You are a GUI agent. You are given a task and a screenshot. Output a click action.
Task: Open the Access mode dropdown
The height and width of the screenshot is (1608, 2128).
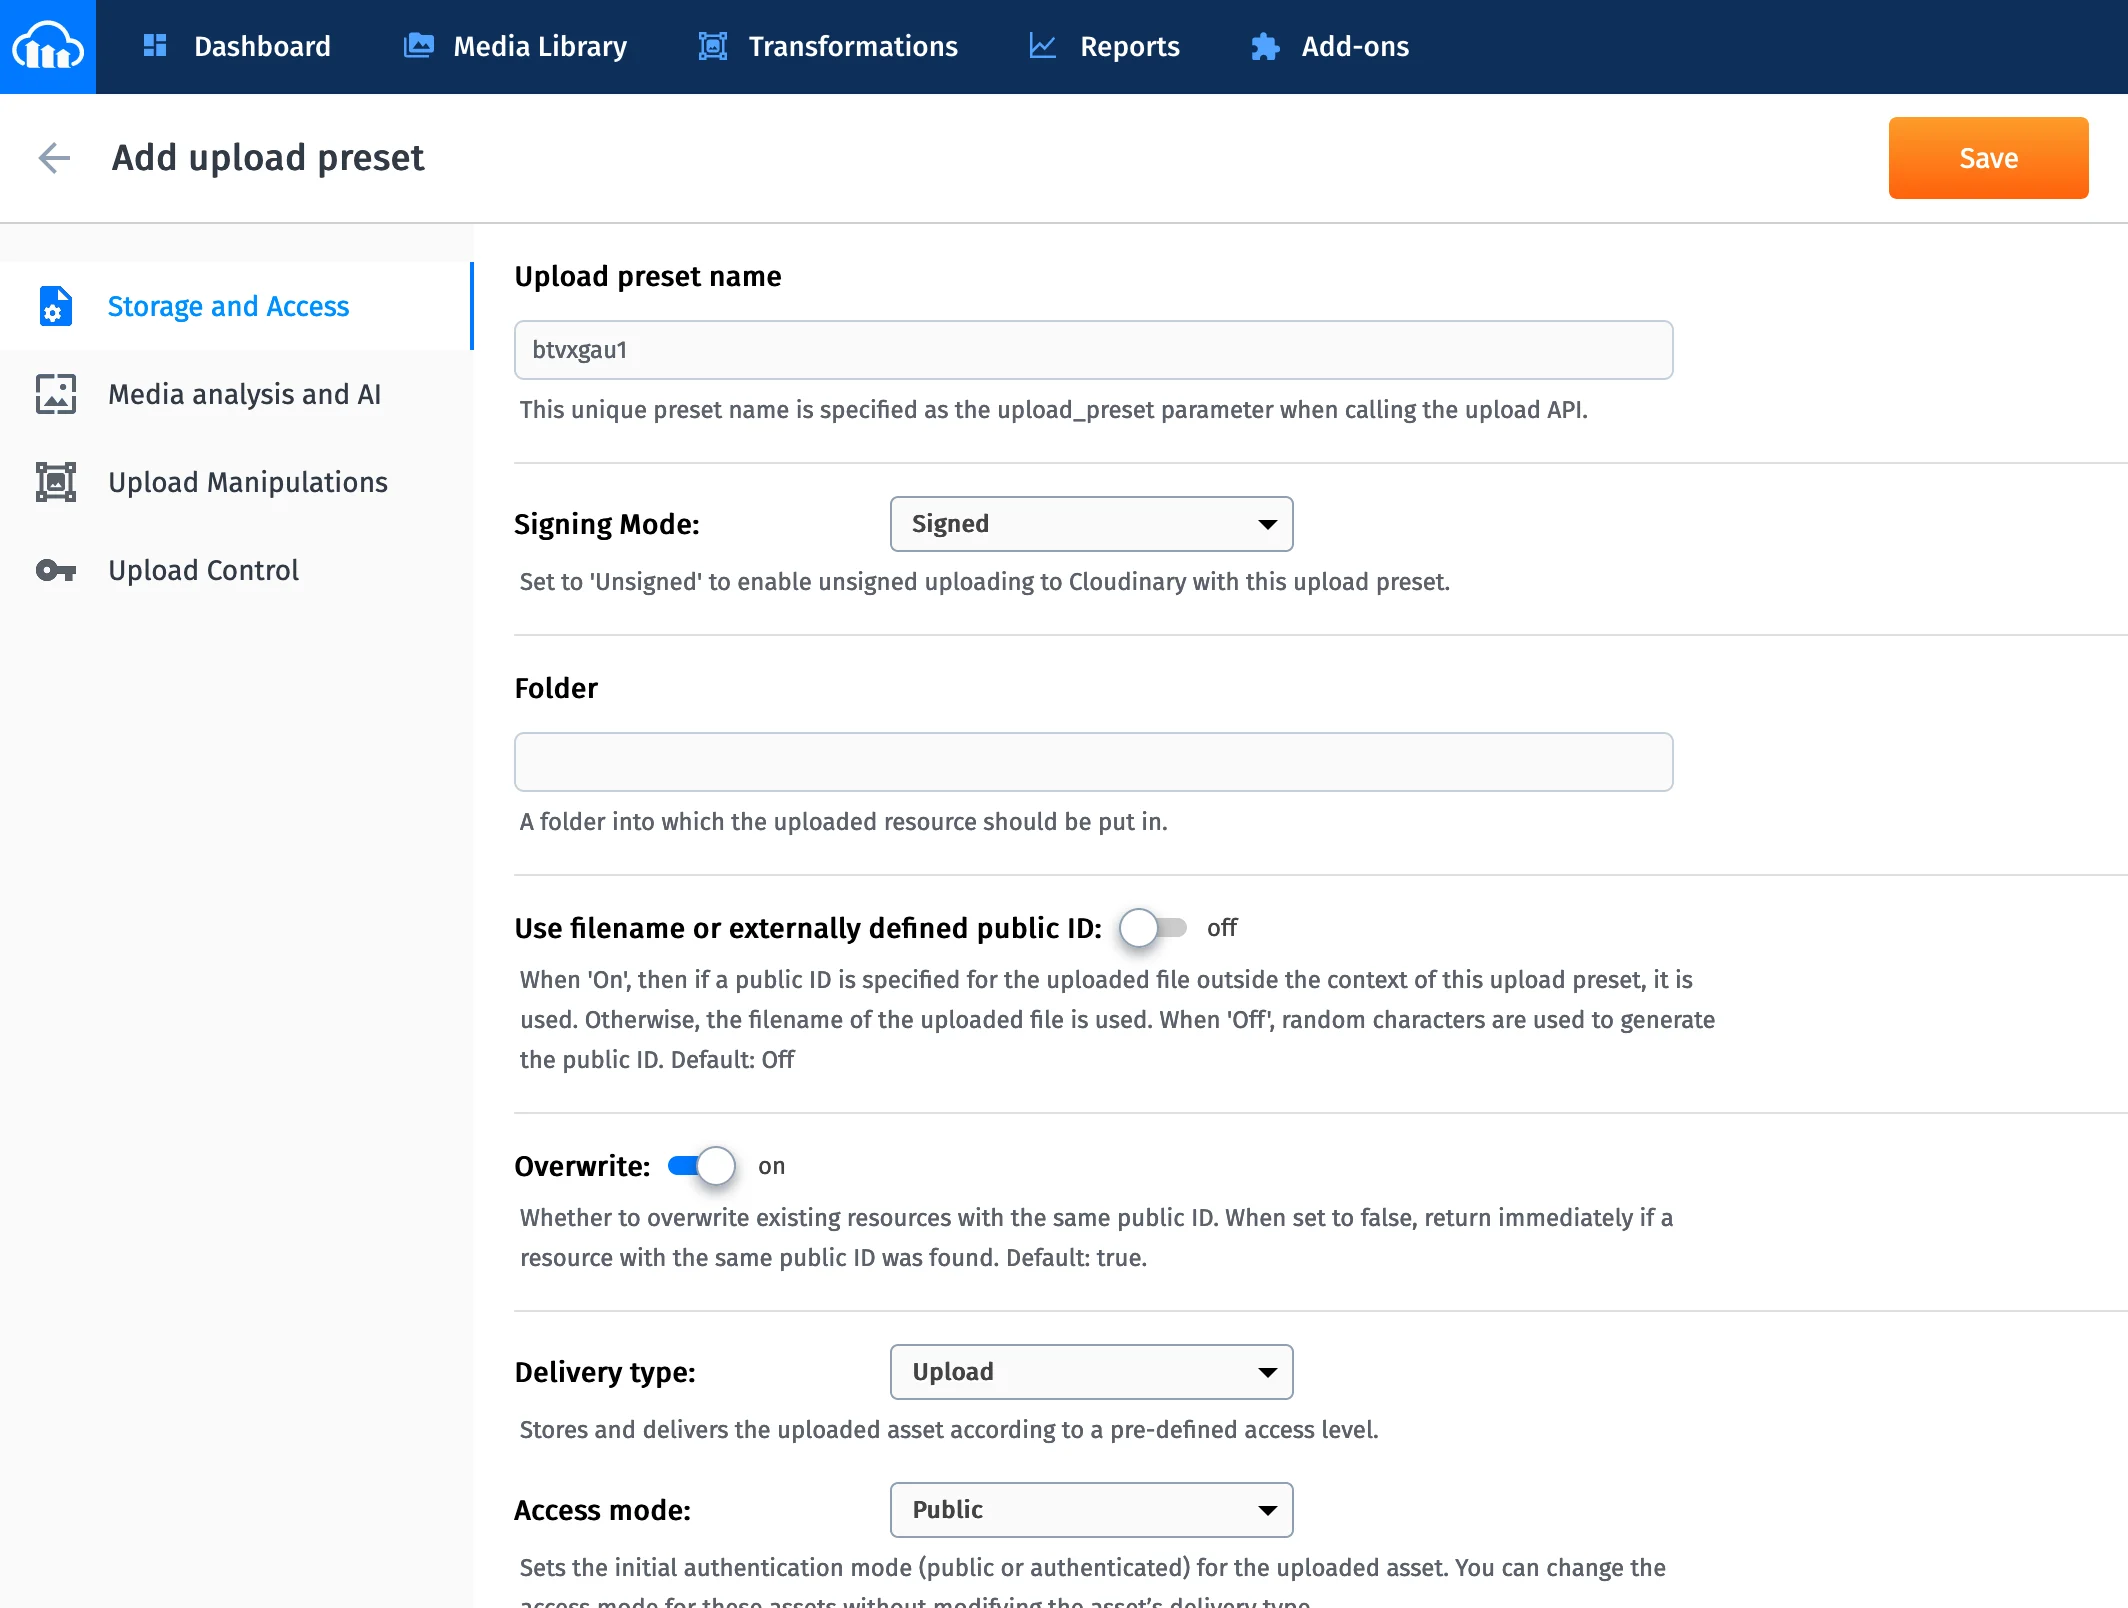pos(1091,1510)
